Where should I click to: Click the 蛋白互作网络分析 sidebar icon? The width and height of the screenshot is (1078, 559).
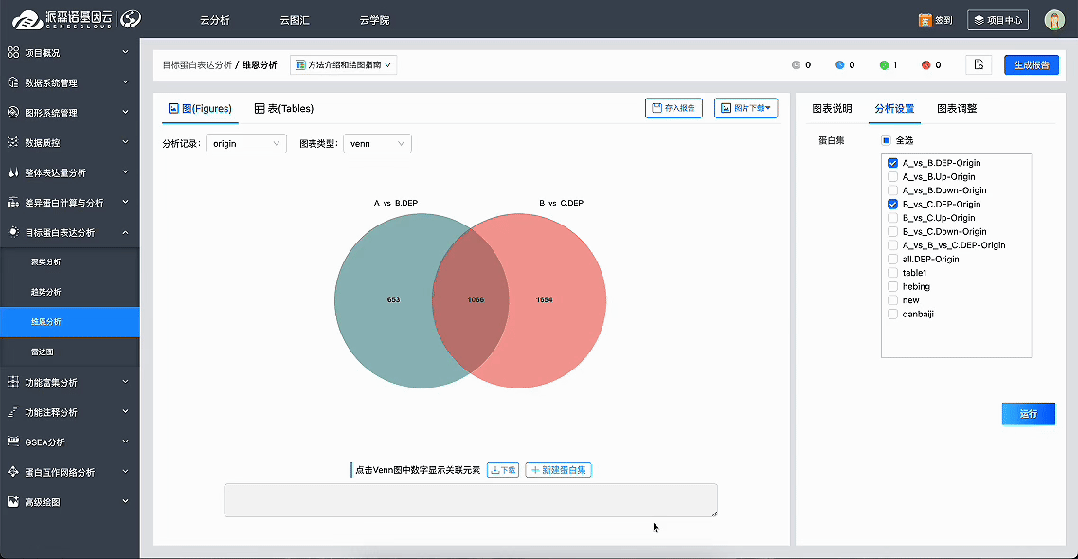click(x=13, y=472)
